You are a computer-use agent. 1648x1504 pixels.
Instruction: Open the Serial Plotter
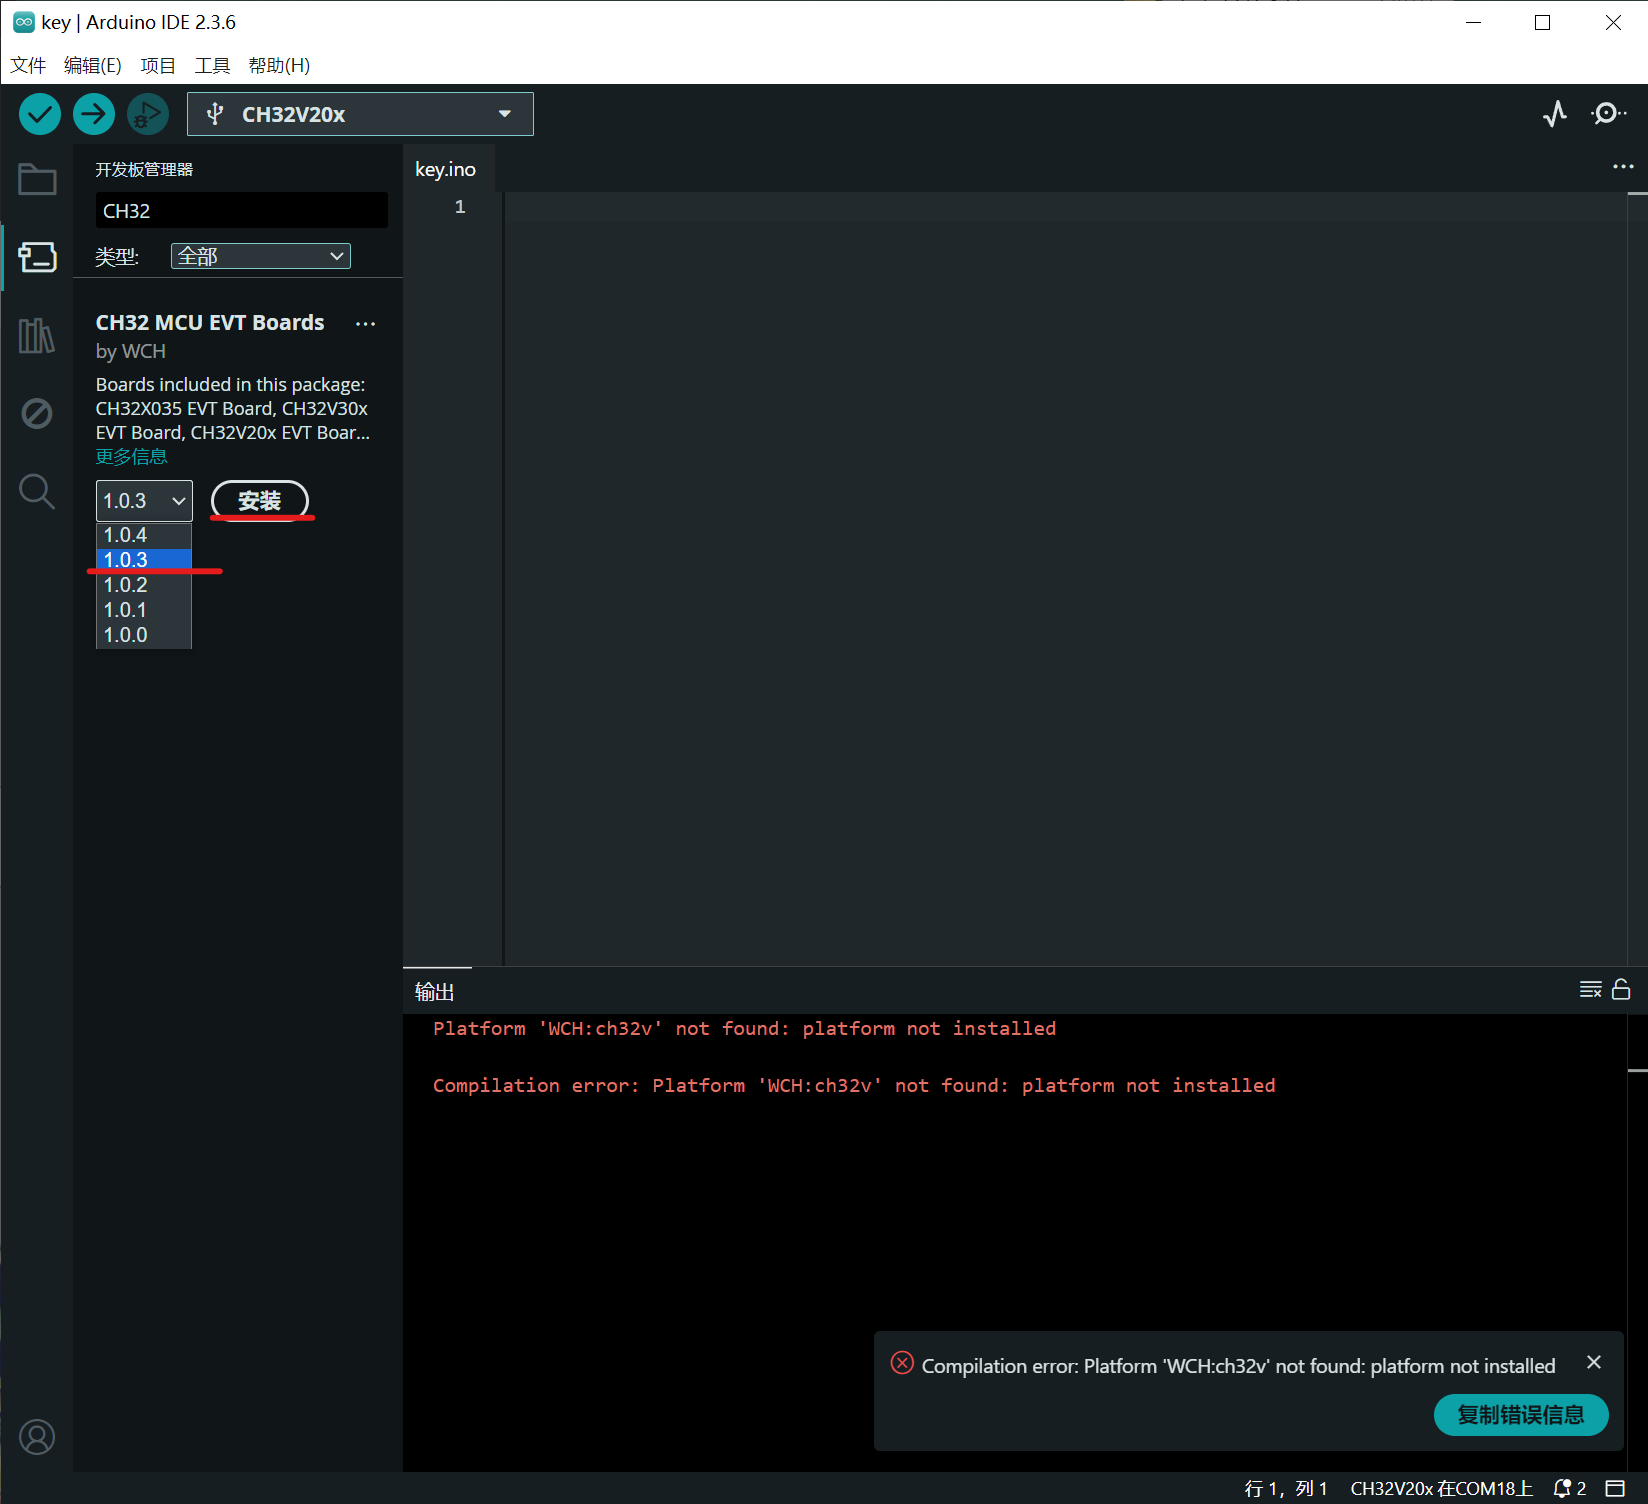[1554, 114]
